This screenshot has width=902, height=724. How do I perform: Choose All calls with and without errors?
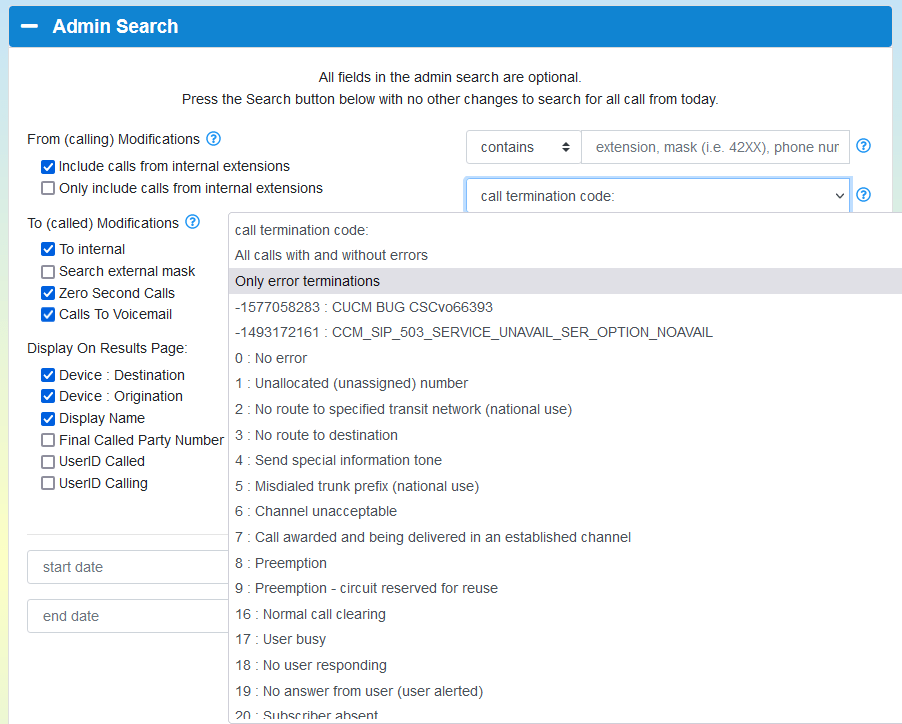pos(565,255)
